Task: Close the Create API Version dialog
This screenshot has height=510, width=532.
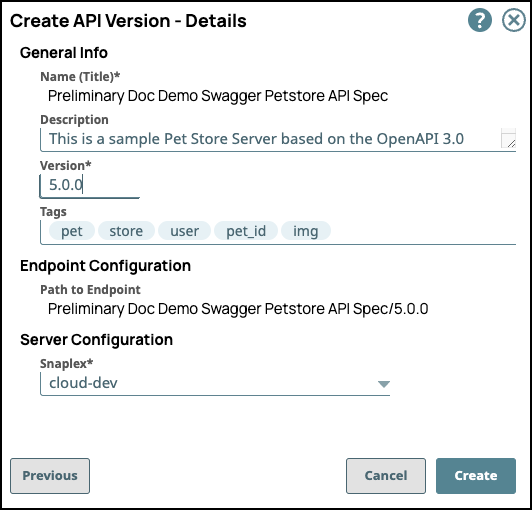Action: click(514, 20)
